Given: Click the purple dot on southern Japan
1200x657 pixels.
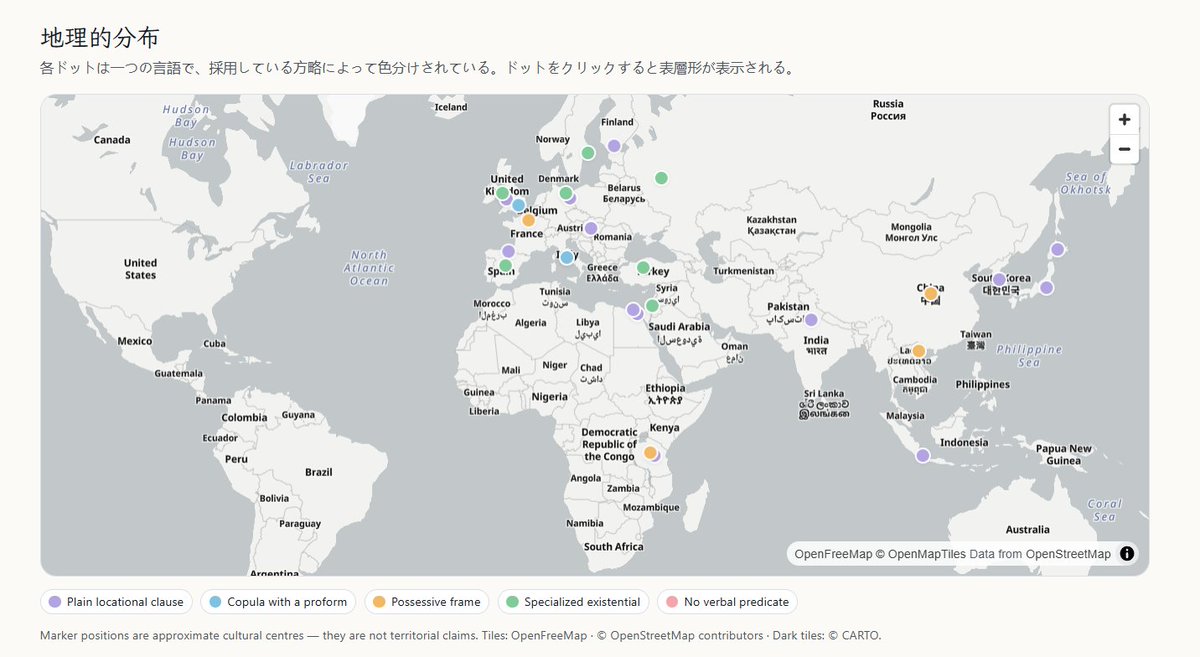Looking at the screenshot, I should (x=1046, y=288).
